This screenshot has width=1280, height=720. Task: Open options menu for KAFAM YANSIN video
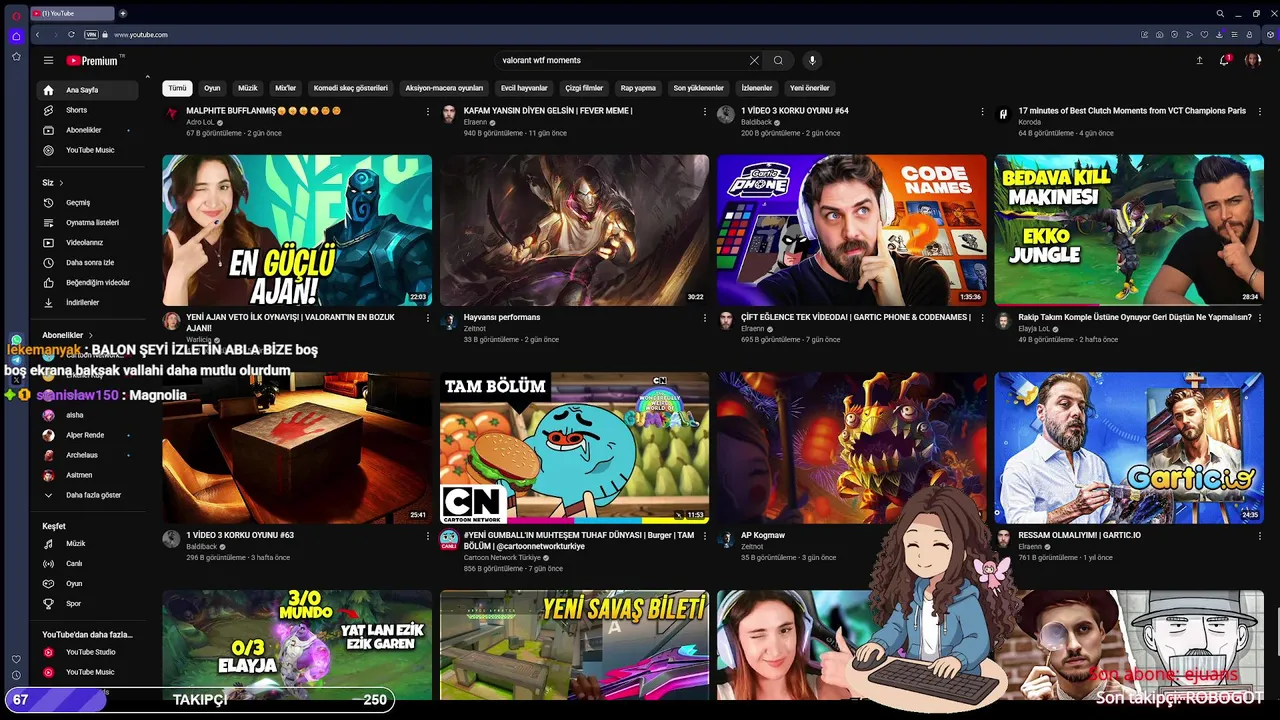point(705,112)
